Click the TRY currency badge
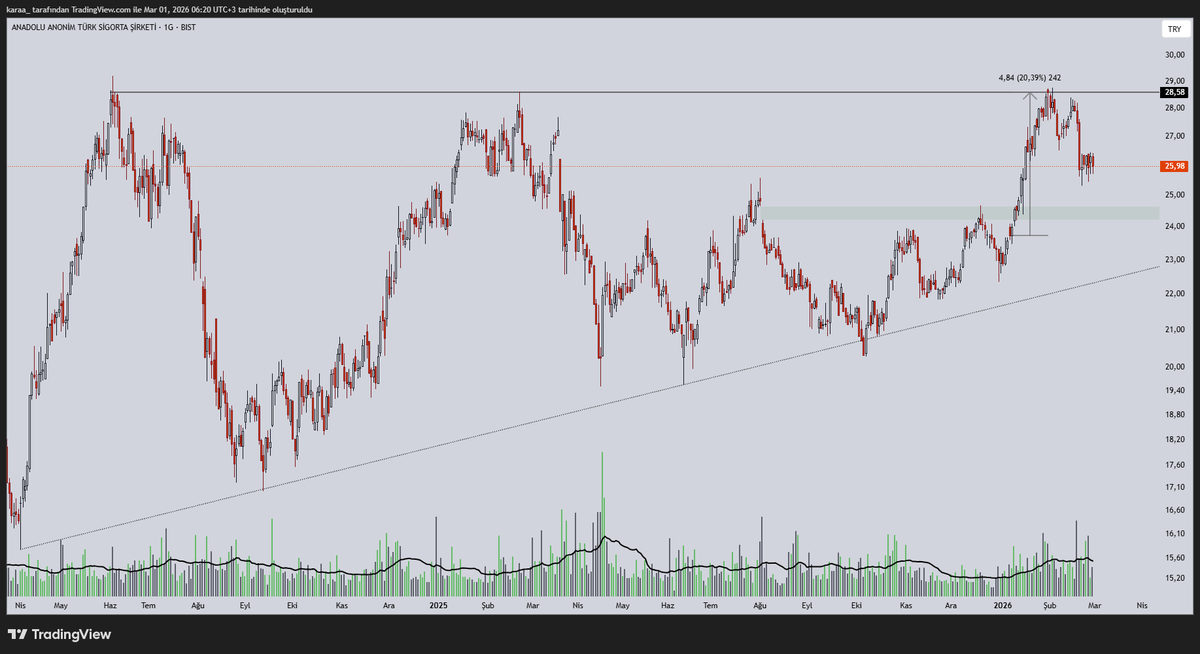 point(1174,30)
